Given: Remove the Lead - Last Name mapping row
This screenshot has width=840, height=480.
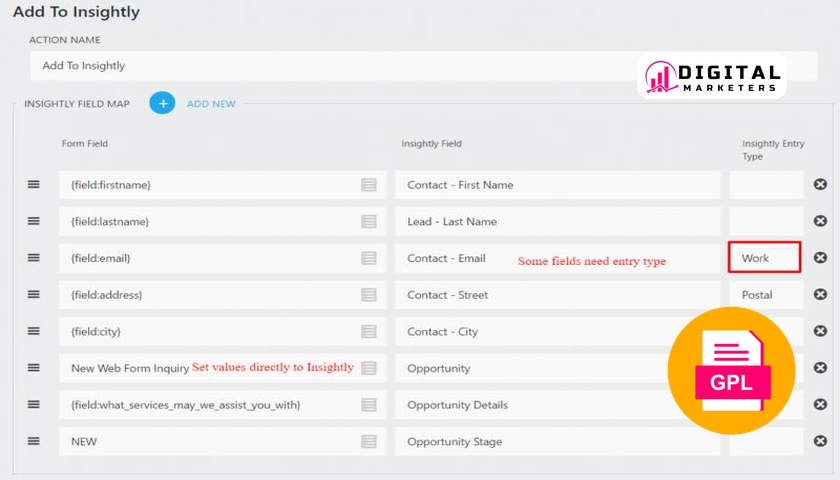Looking at the screenshot, I should coord(820,221).
